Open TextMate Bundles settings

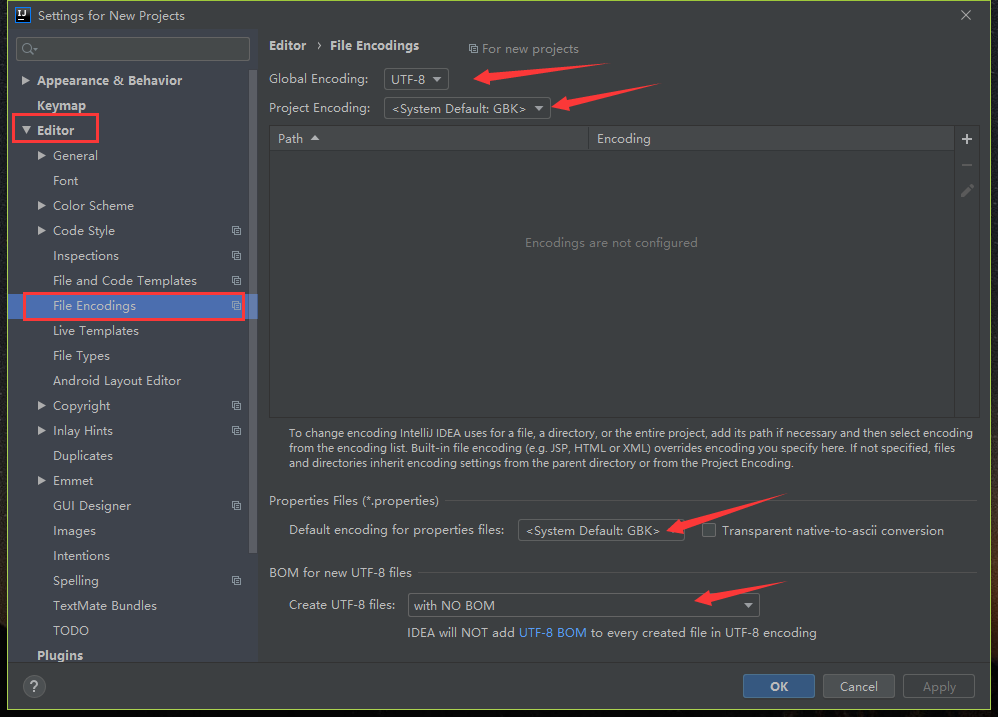pyautogui.click(x=105, y=606)
